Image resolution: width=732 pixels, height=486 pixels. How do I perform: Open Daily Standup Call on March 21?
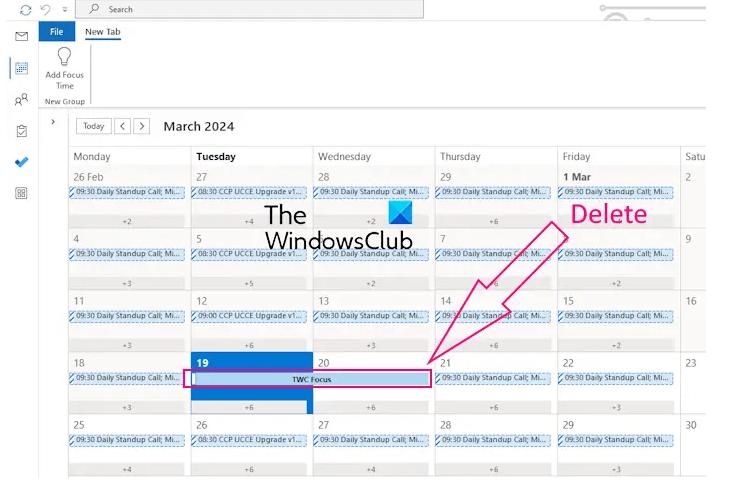tap(493, 378)
